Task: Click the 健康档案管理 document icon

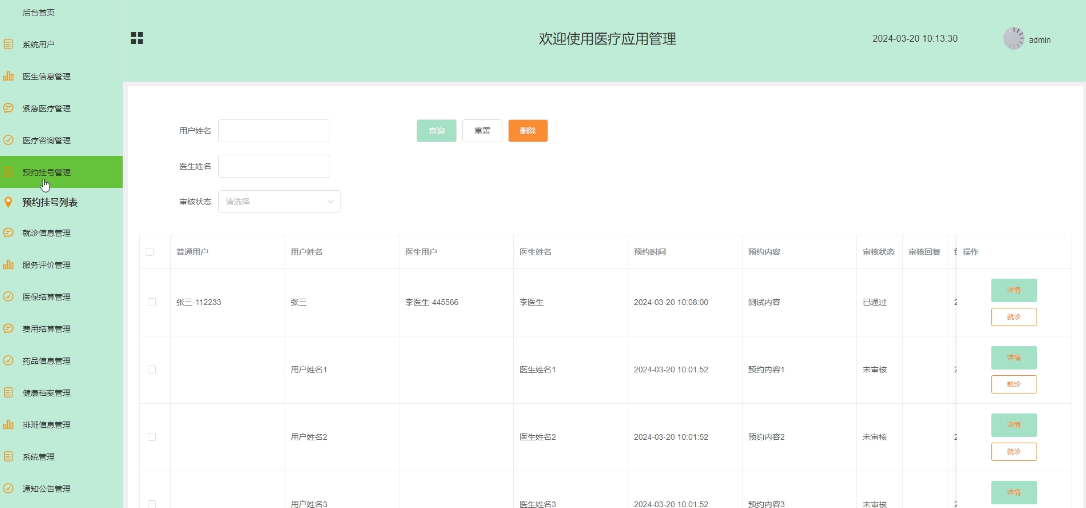Action: tap(8, 392)
